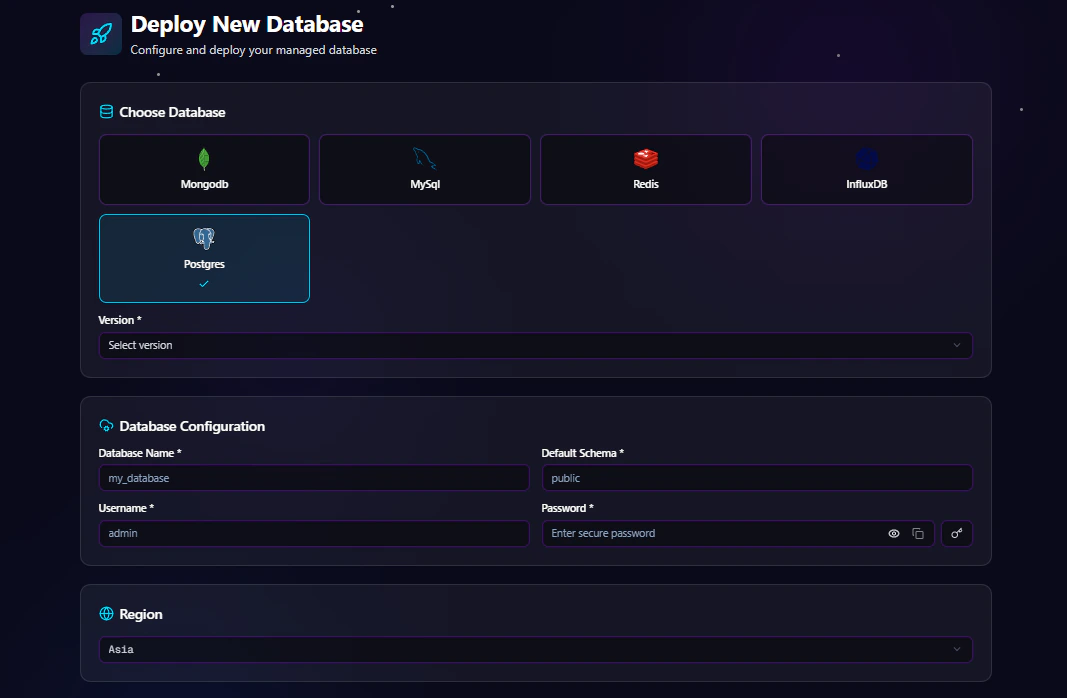Select the MySql database card
The image size is (1067, 698).
click(x=425, y=169)
